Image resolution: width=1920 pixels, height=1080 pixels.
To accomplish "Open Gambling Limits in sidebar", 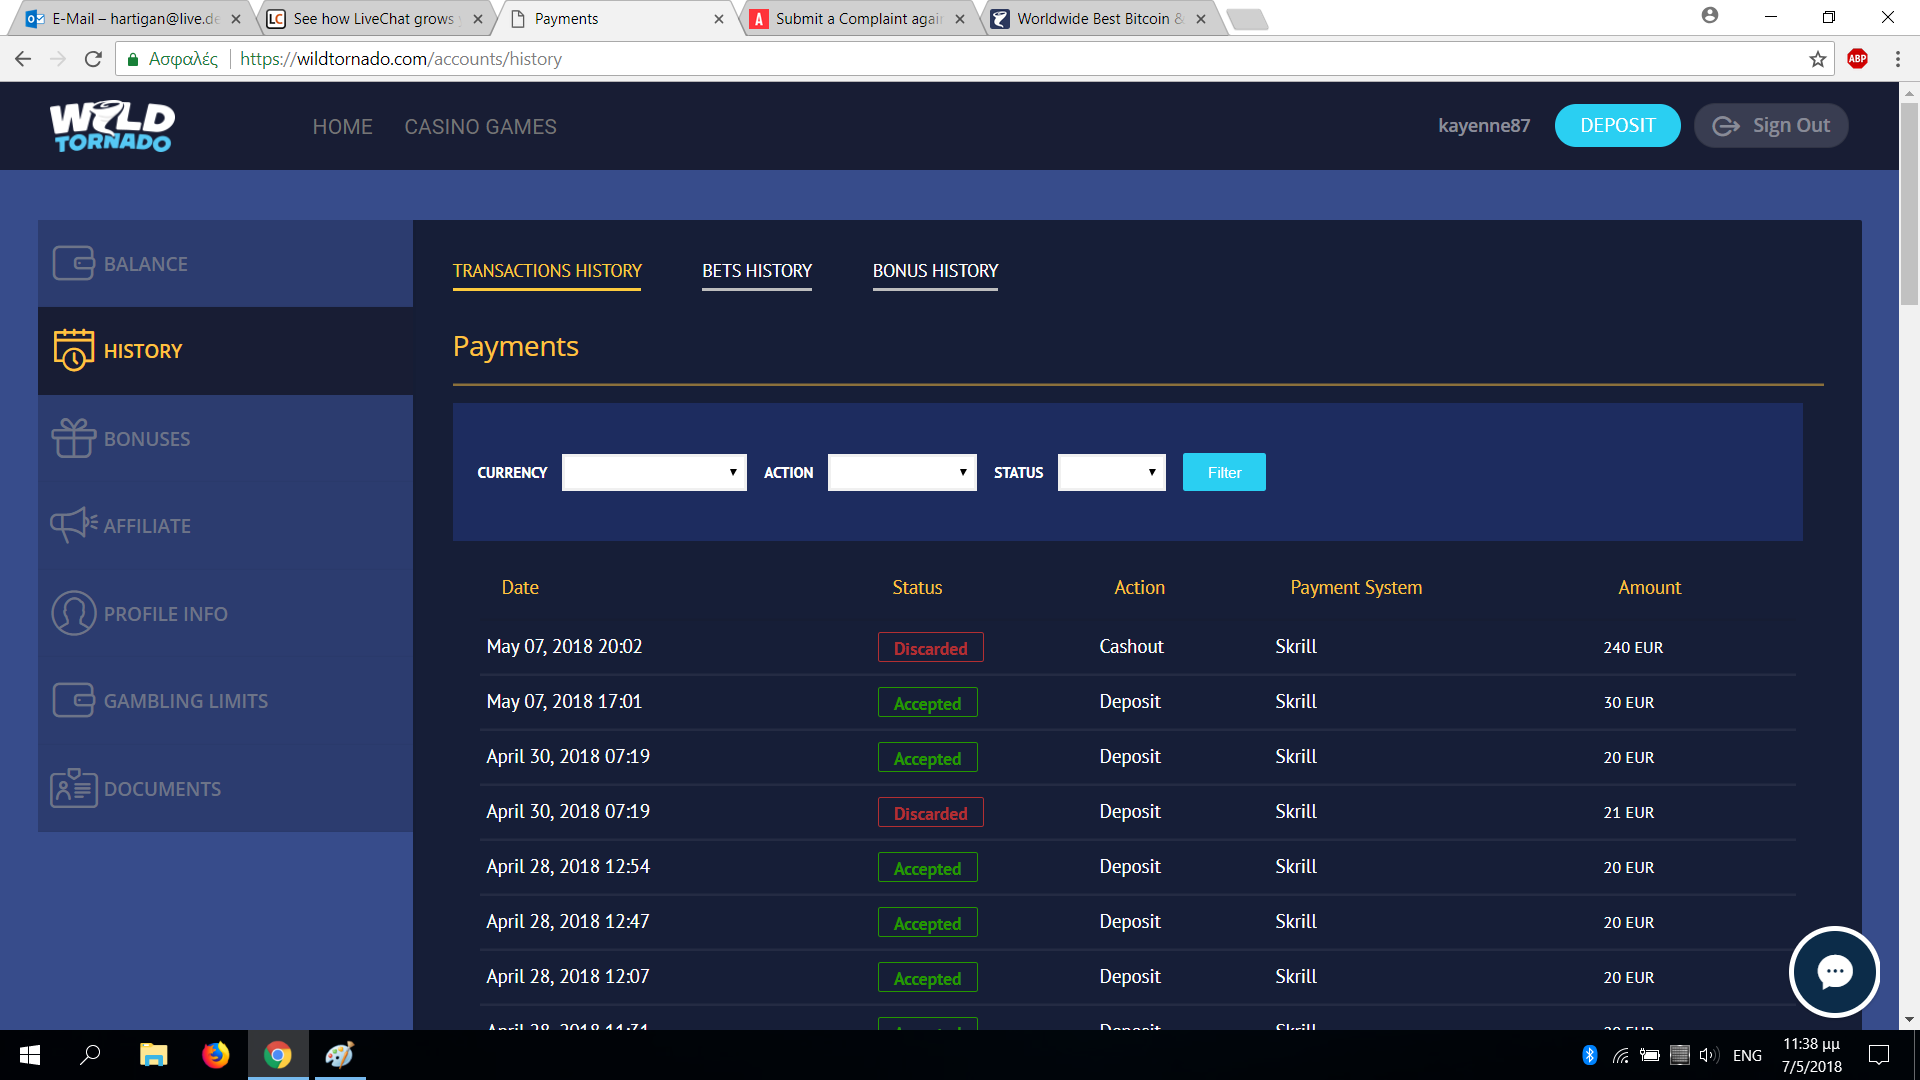I will click(225, 700).
